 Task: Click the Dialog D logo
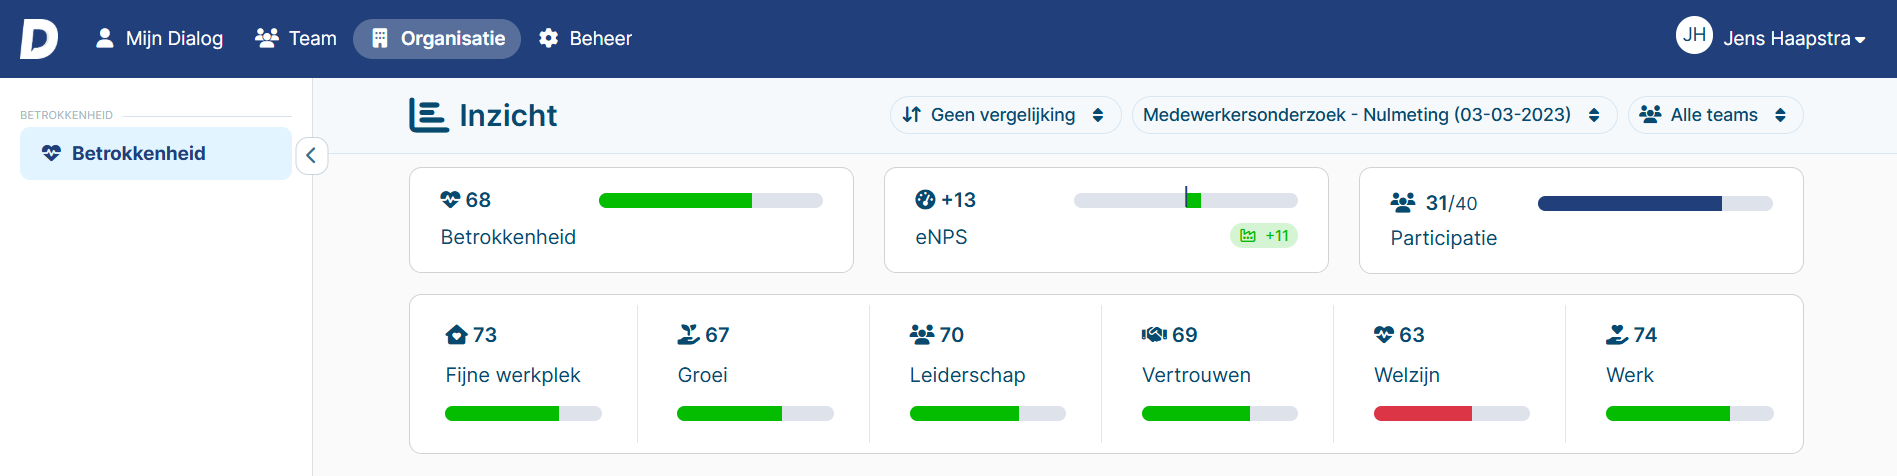coord(39,39)
